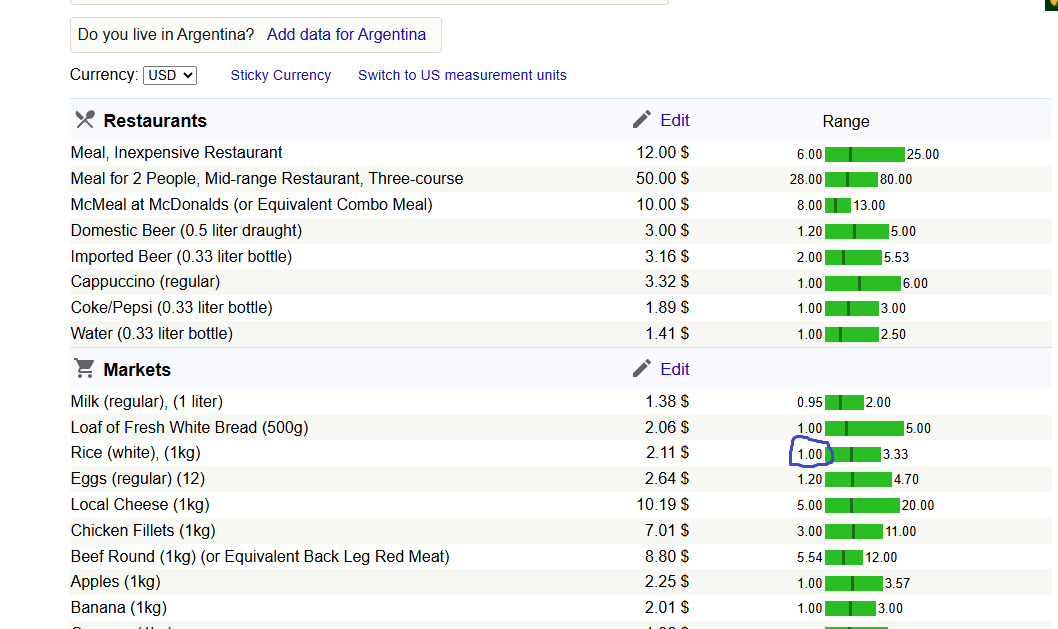Click the Inexpensive Restaurant meal range bar

pyautogui.click(x=864, y=154)
